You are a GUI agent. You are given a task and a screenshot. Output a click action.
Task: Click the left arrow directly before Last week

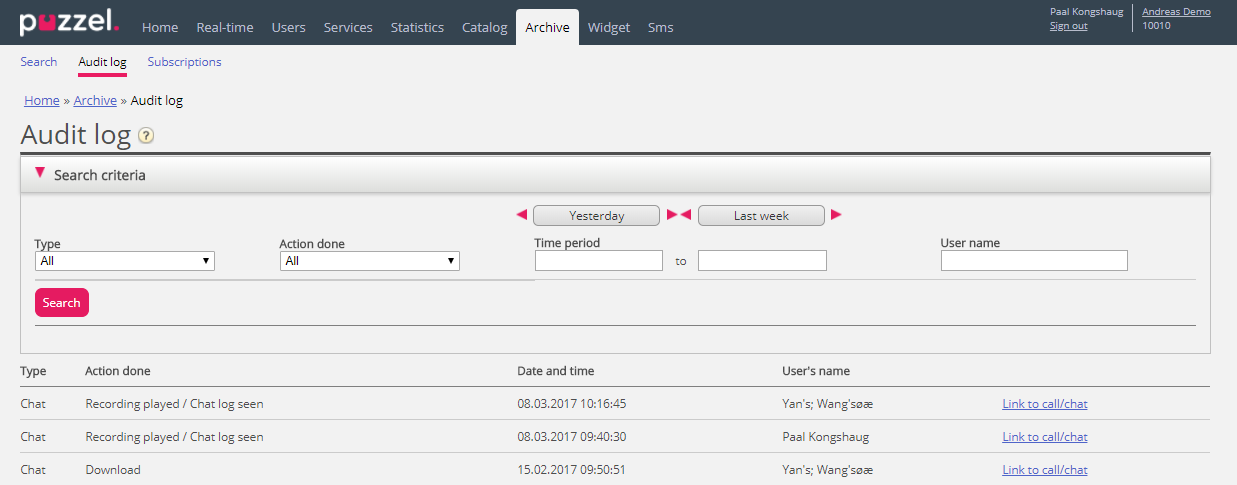(686, 215)
